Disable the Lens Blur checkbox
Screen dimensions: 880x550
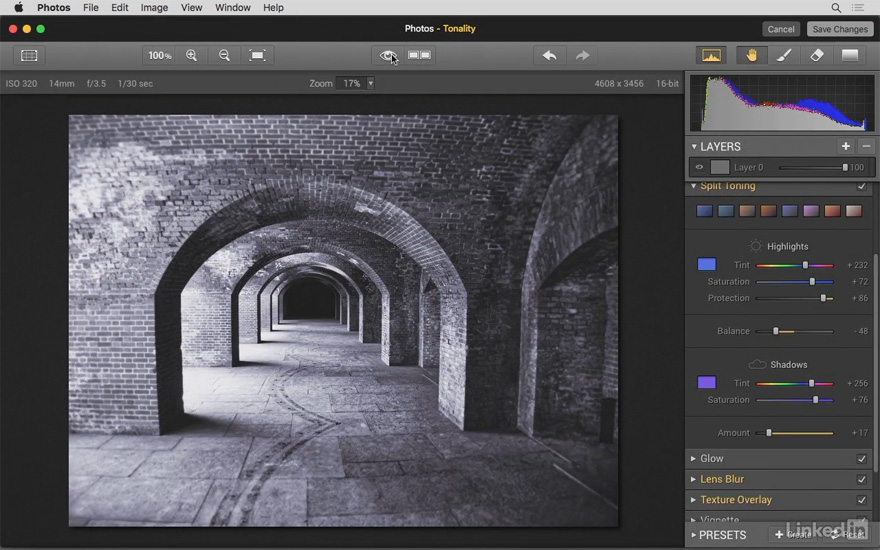(x=861, y=479)
